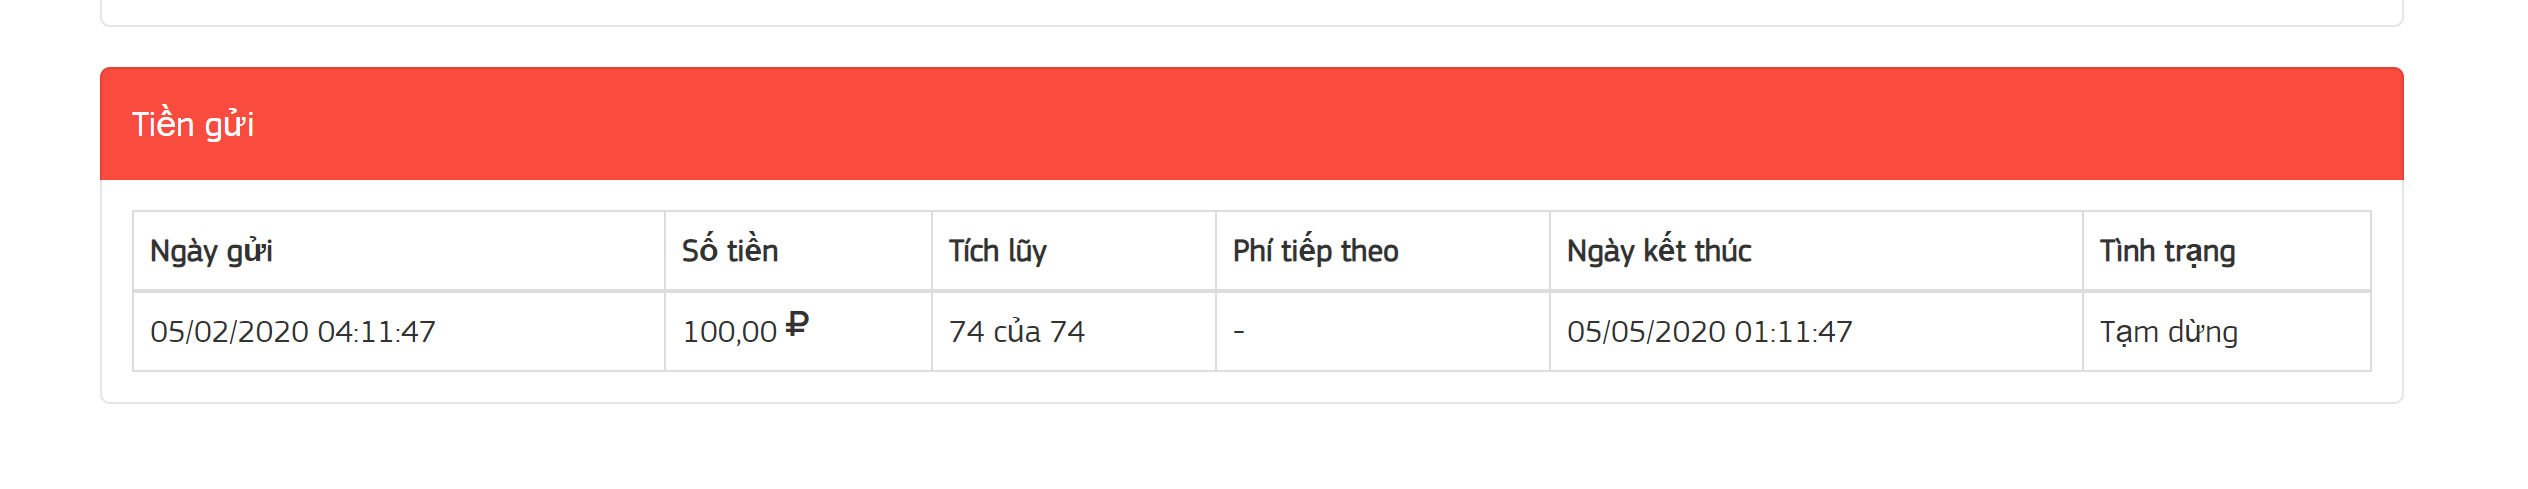The height and width of the screenshot is (489, 2528).
Task: Click the Phí tiếp theo column header
Action: pos(1315,251)
